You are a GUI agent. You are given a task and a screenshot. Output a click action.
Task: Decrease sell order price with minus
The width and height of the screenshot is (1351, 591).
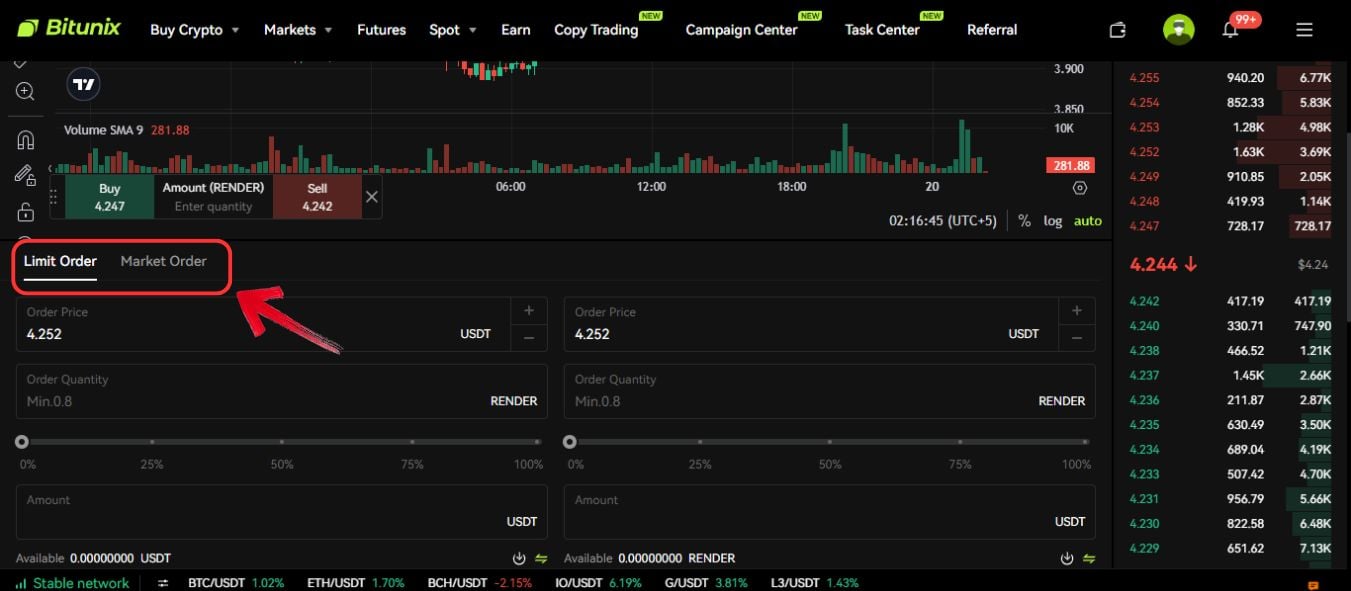click(1077, 338)
